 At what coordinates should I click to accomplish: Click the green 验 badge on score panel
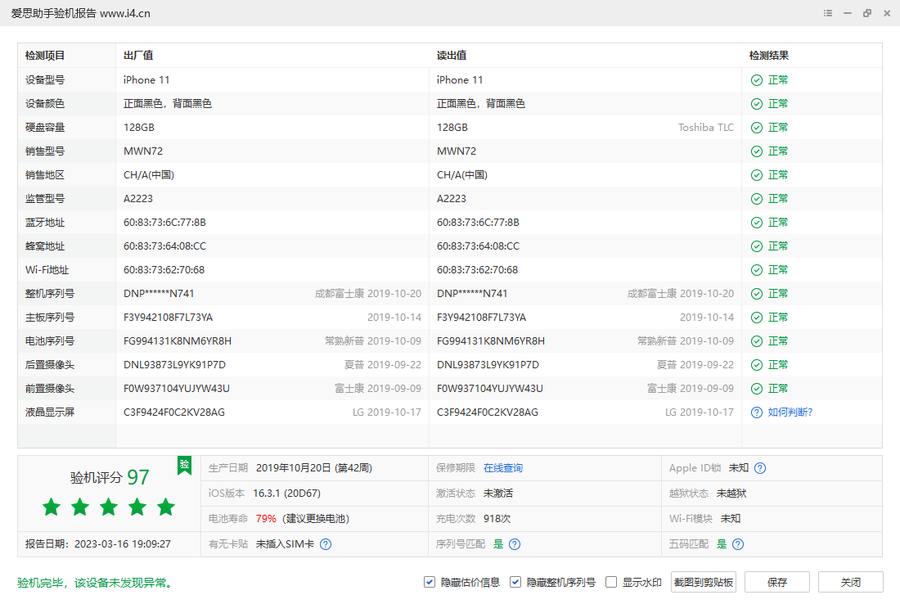[x=184, y=464]
